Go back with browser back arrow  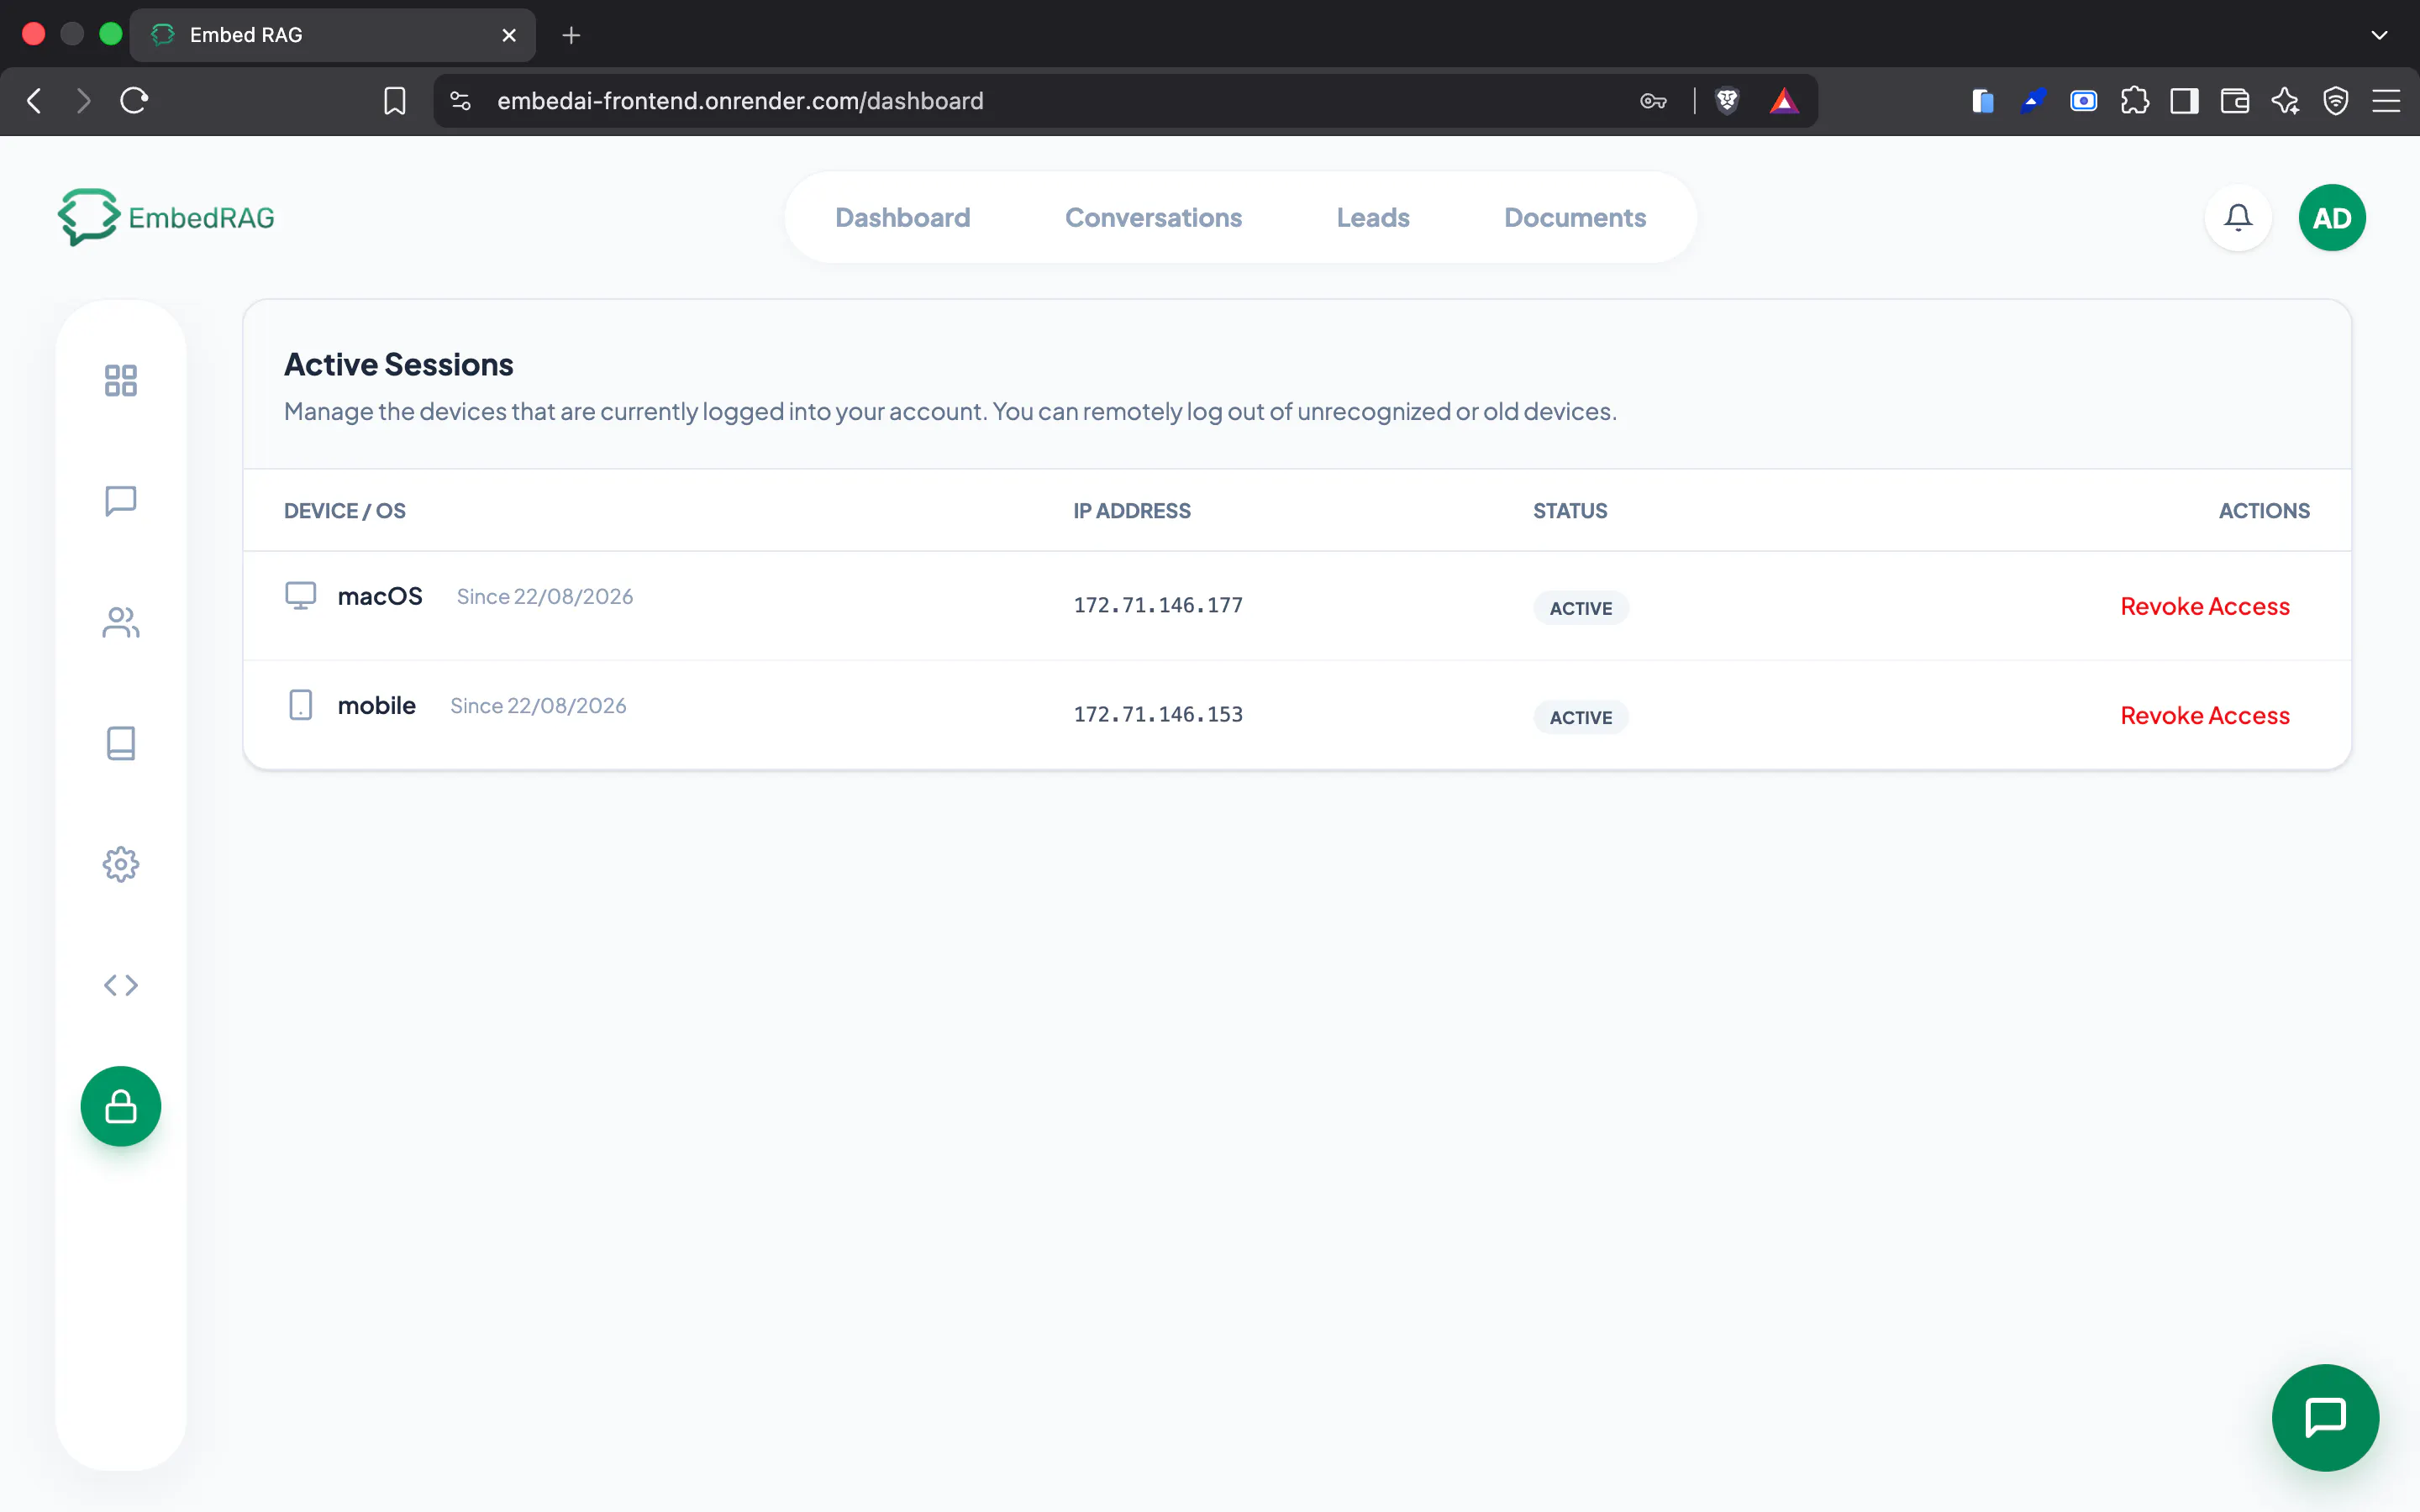[35, 100]
